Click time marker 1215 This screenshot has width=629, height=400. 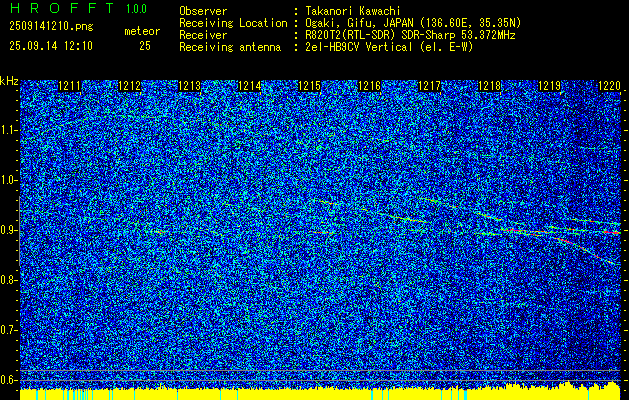[310, 86]
